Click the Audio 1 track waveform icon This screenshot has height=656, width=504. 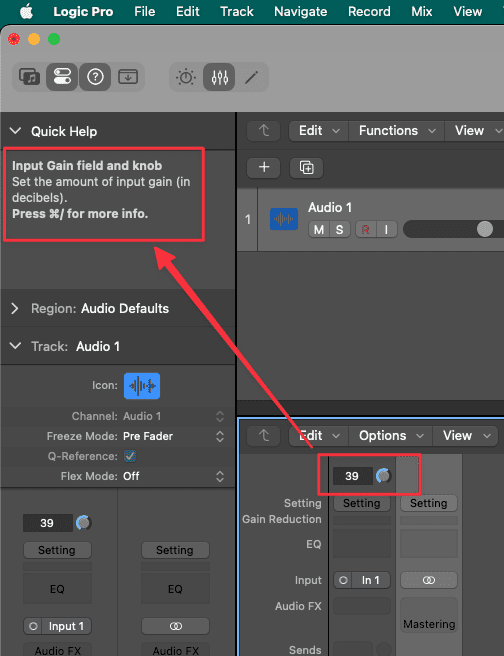(x=284, y=219)
